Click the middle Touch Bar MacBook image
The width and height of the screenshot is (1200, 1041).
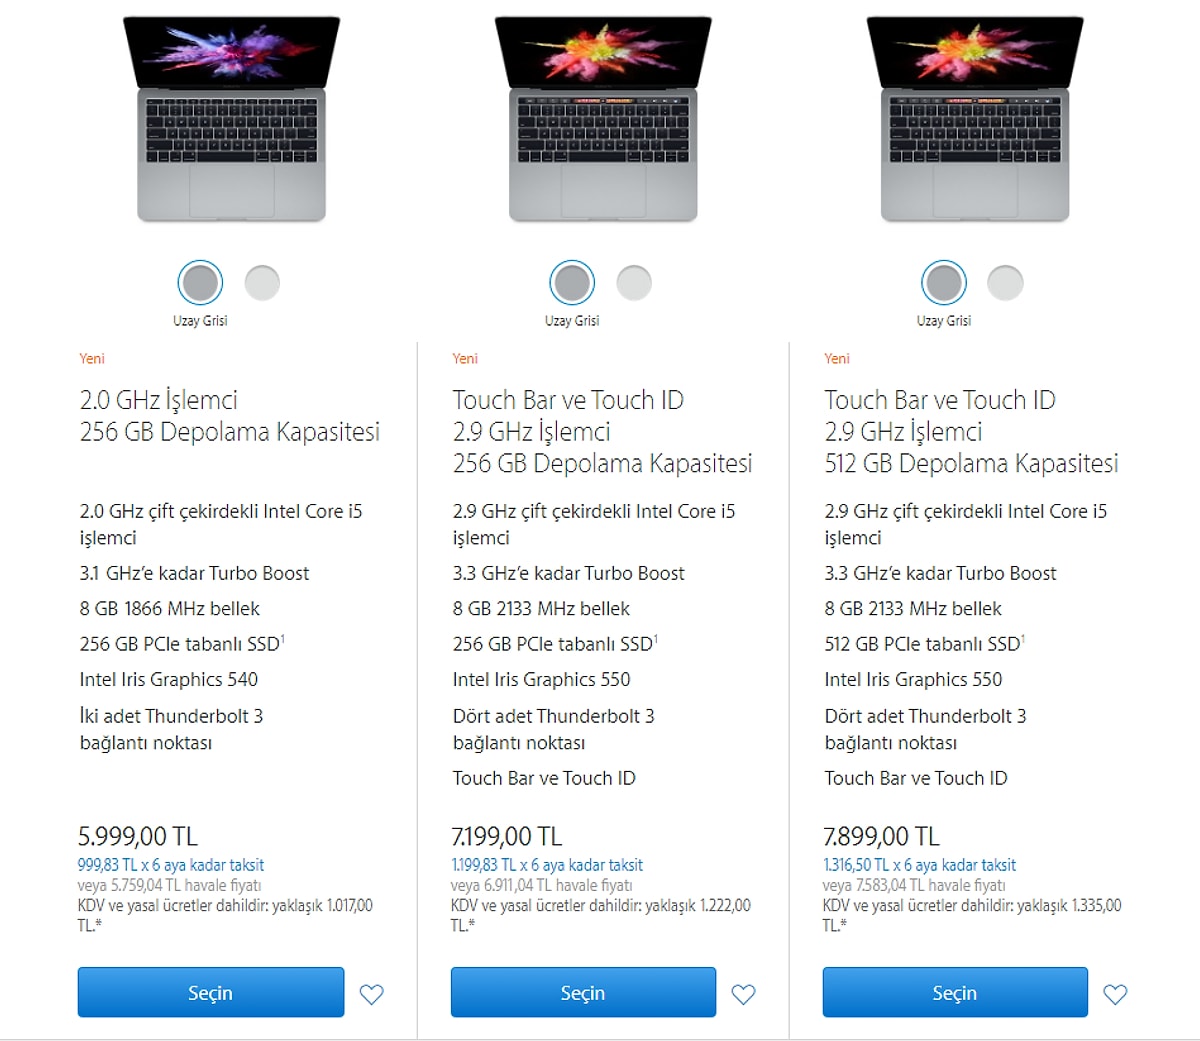pyautogui.click(x=603, y=118)
